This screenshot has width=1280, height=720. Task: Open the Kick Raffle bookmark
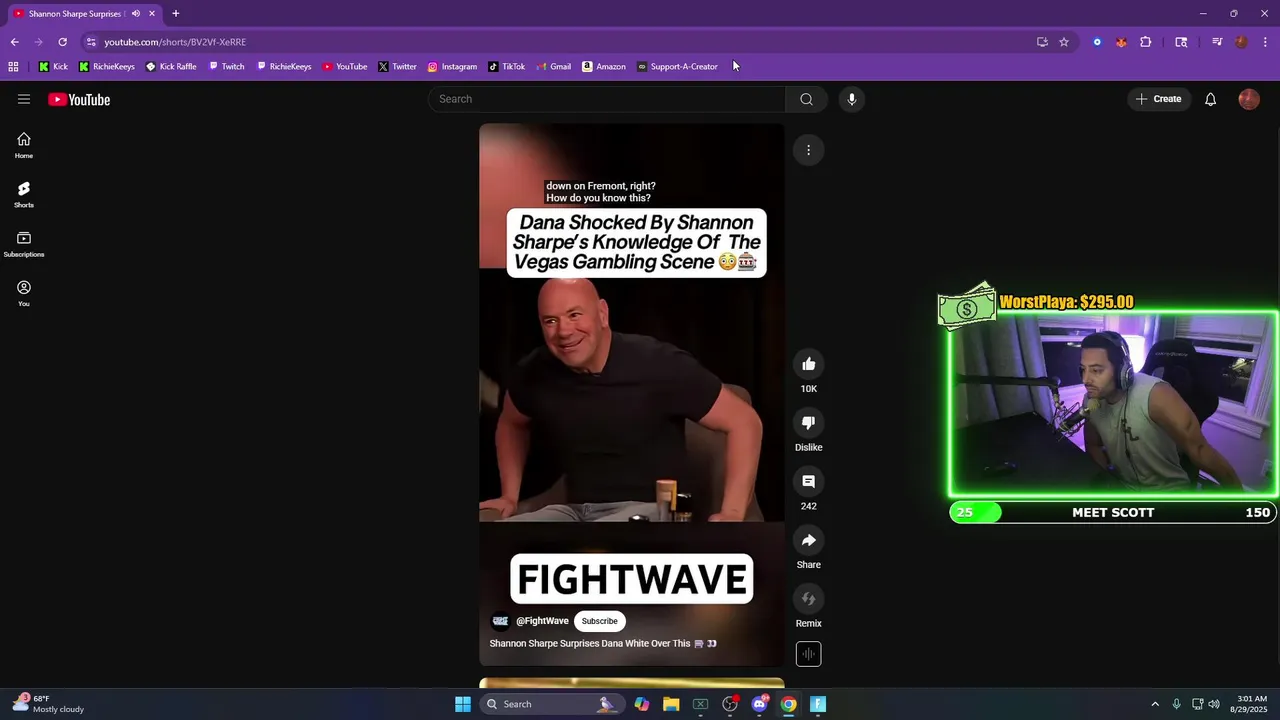[171, 67]
